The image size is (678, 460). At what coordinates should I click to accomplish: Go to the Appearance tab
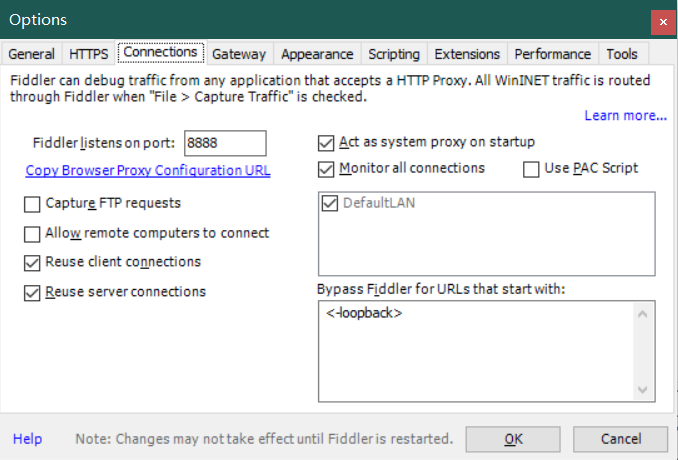[317, 54]
